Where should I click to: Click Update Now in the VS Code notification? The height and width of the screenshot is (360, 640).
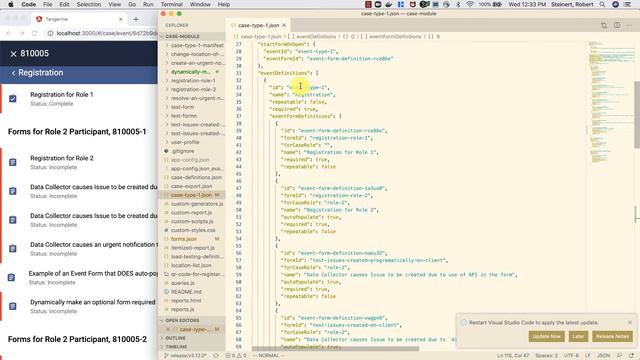point(547,336)
